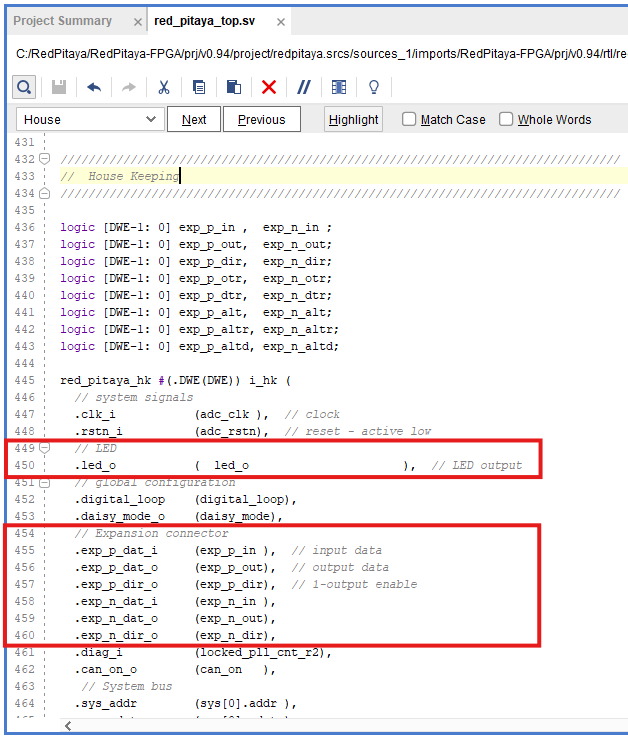Select the red_pitaya_top.sv tab

click(204, 21)
